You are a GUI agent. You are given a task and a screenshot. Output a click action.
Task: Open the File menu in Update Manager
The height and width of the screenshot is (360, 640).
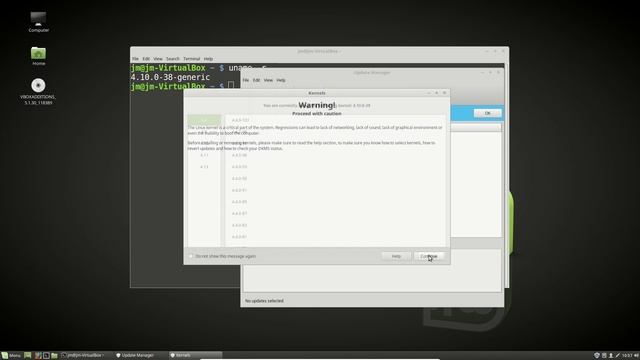246,80
